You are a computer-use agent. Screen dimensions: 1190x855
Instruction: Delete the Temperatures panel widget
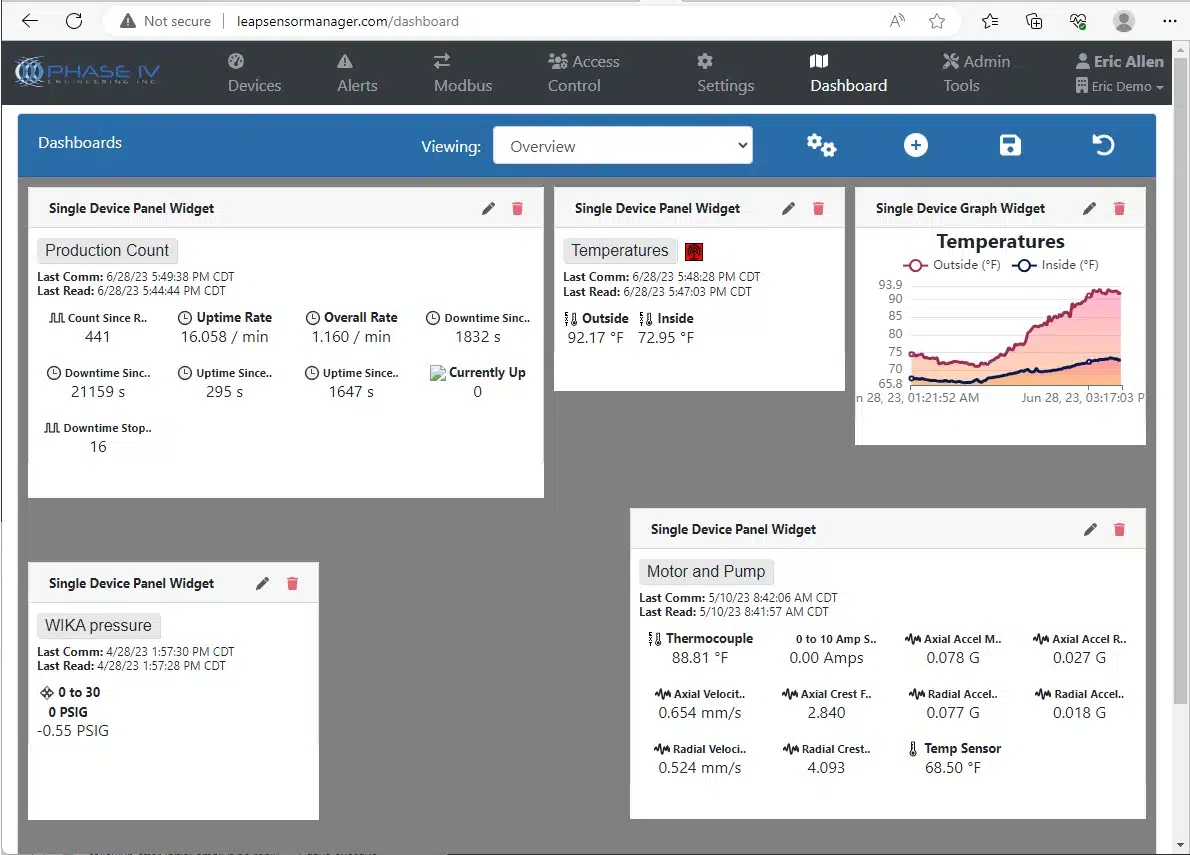818,209
